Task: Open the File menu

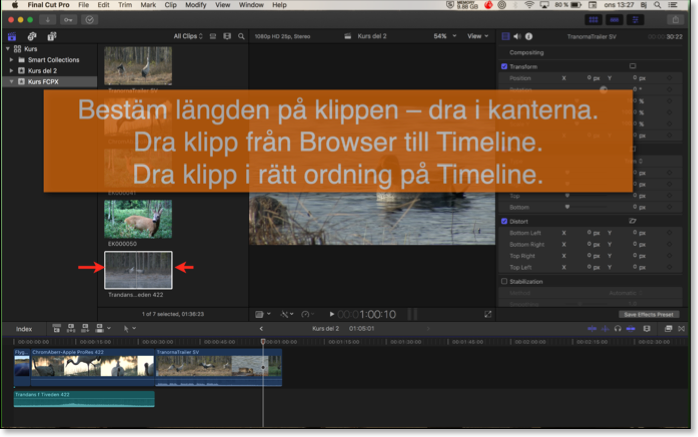Action: 83,5
